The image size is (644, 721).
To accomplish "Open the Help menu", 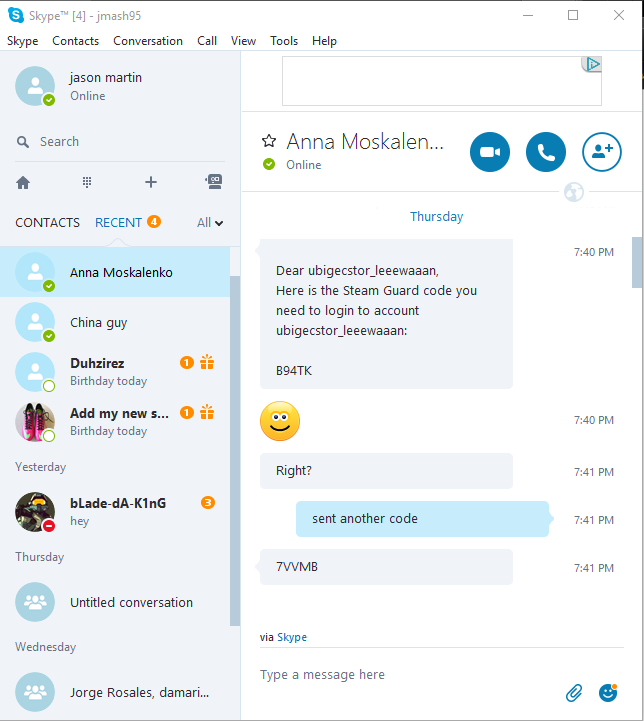I will coord(324,41).
